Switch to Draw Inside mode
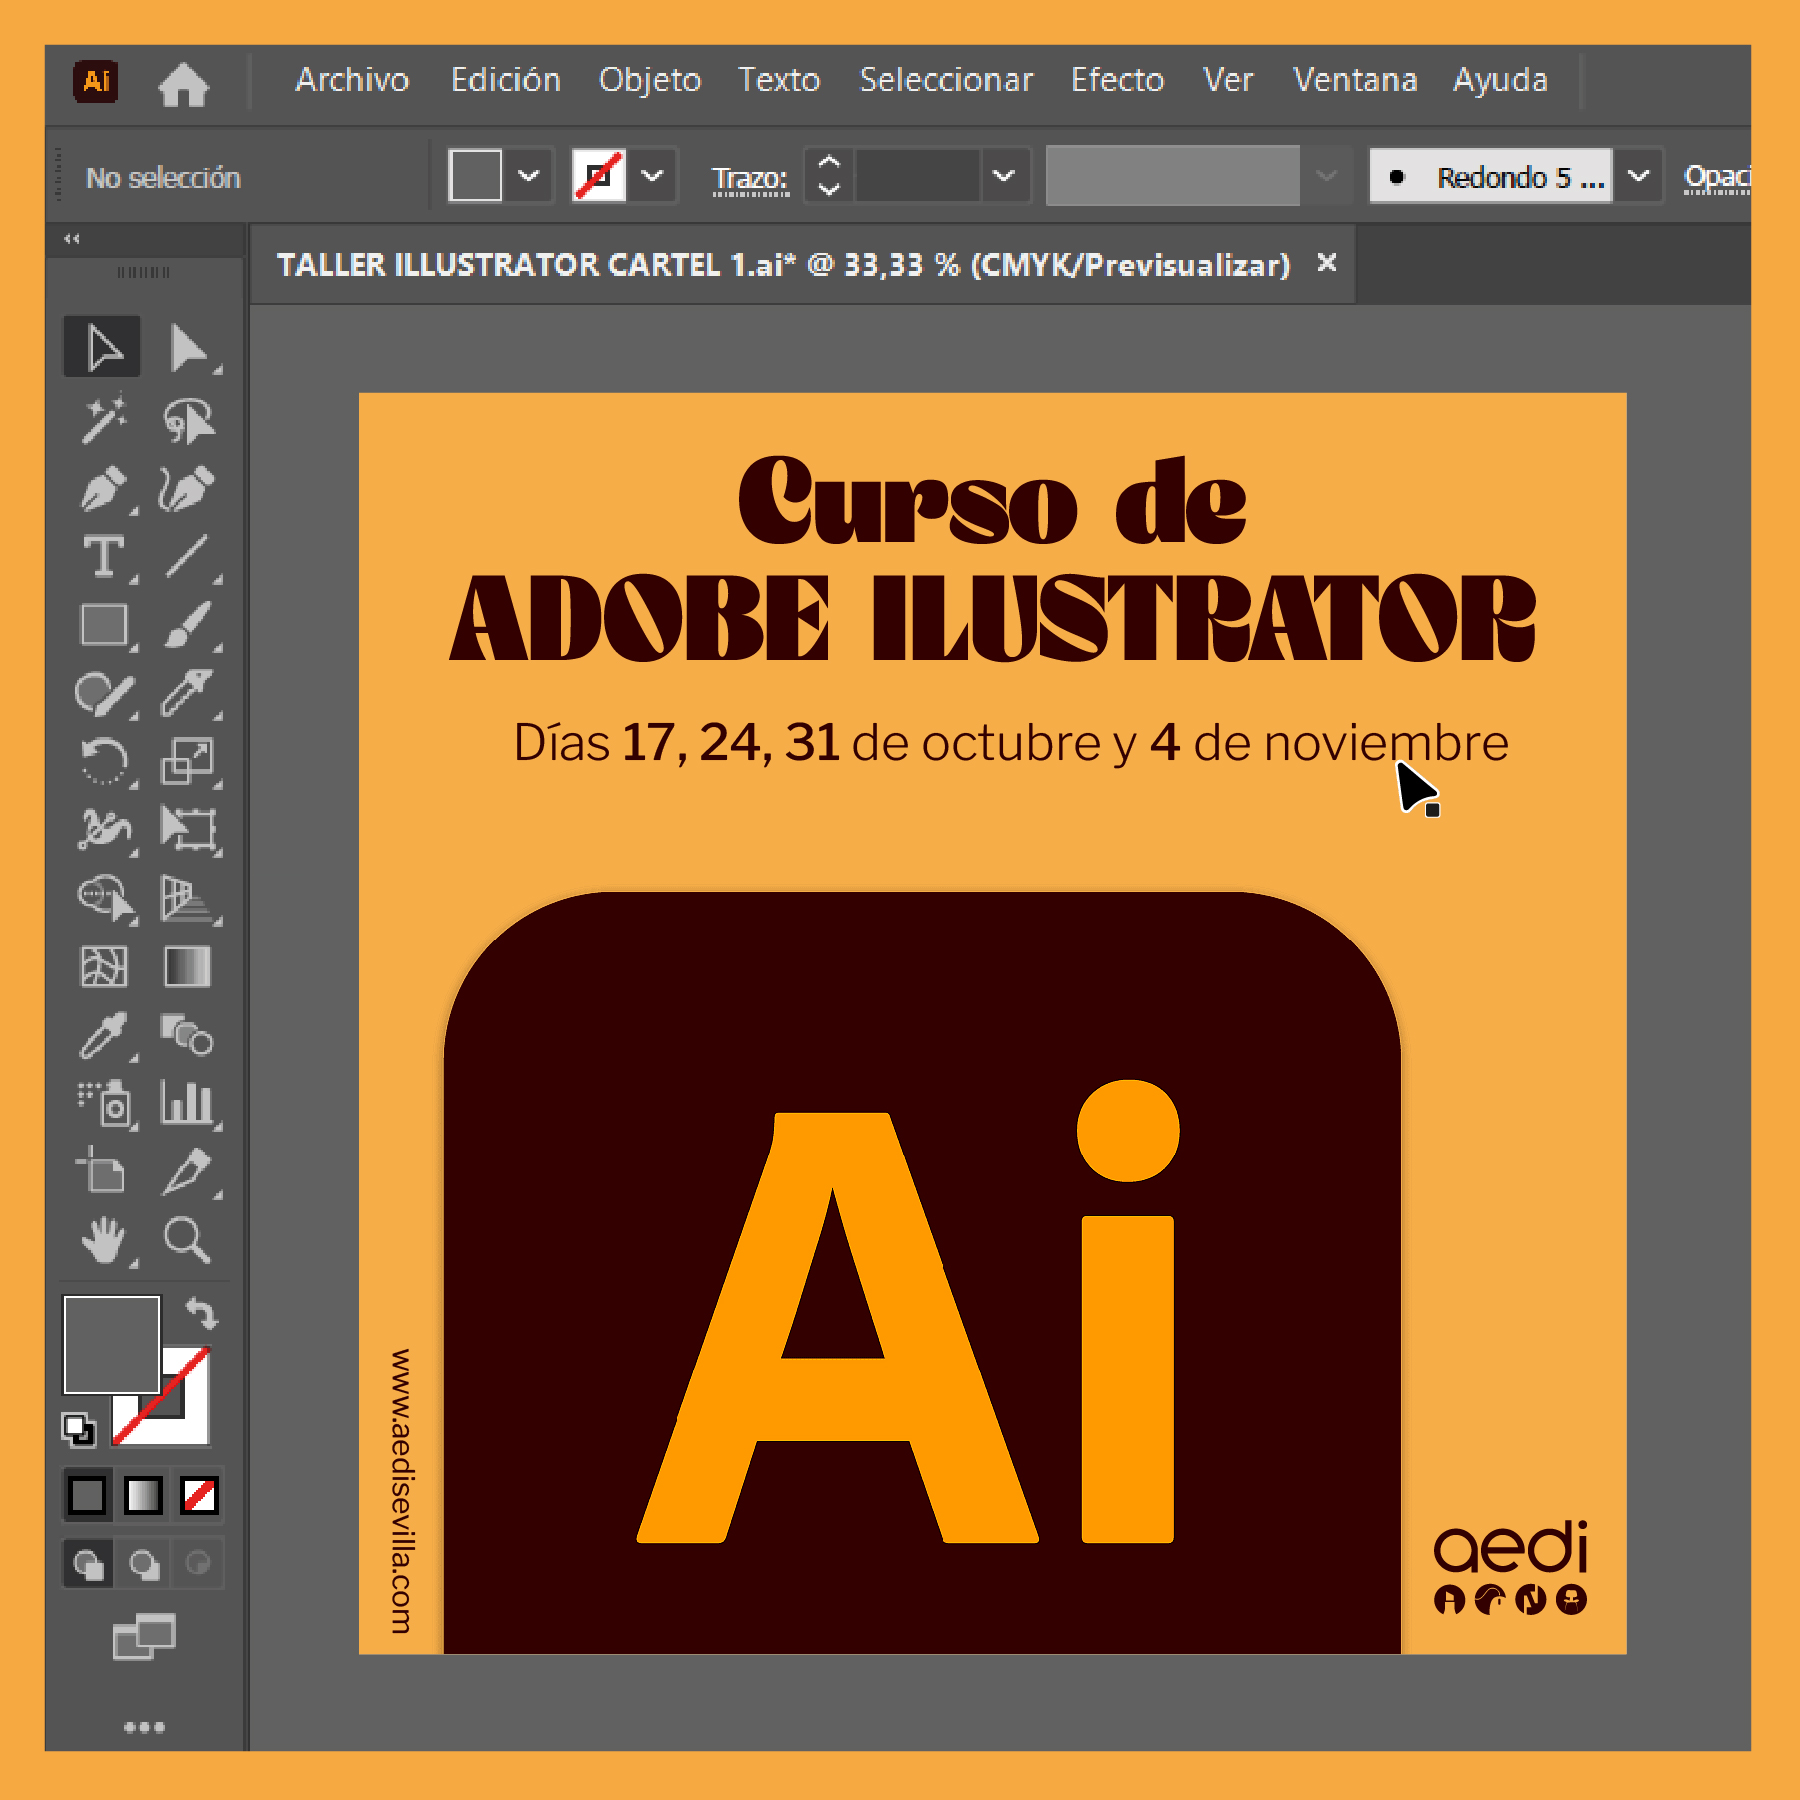This screenshot has height=1800, width=1800. tap(198, 1564)
